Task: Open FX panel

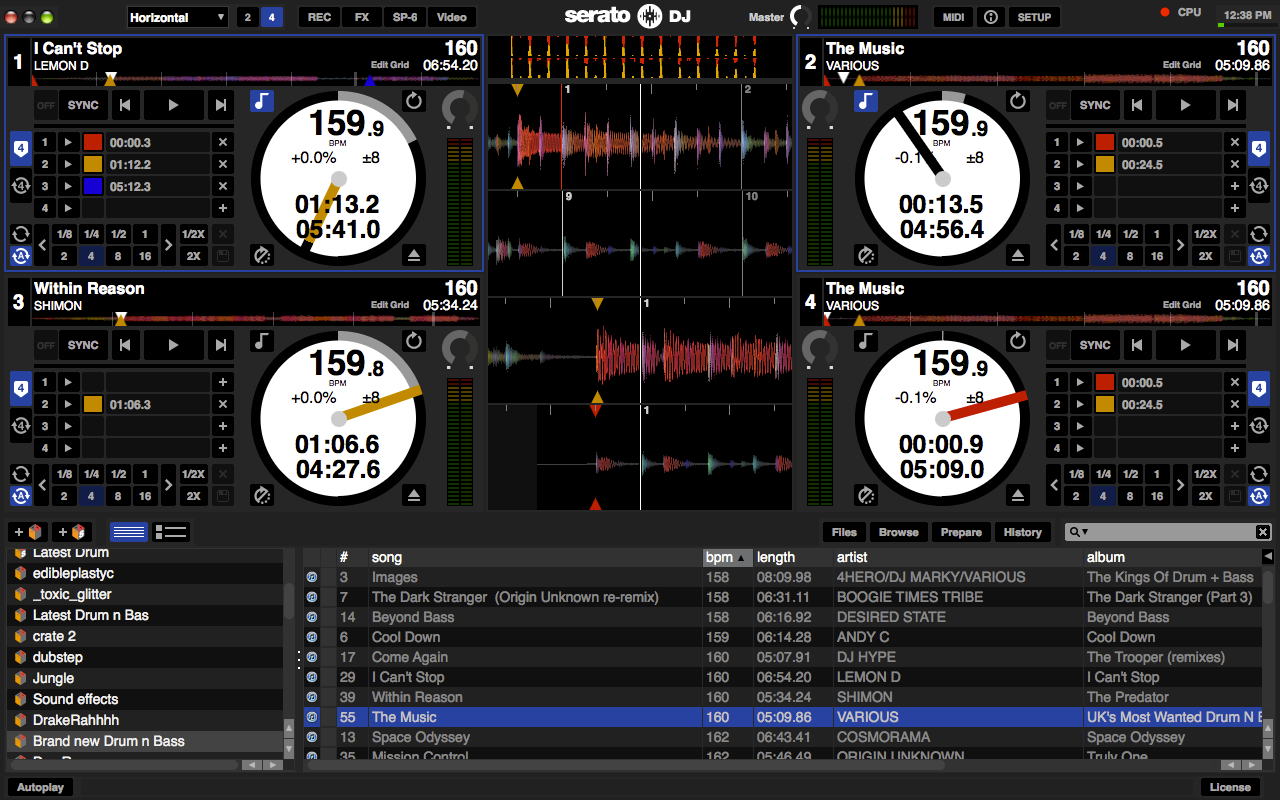Action: click(x=362, y=17)
